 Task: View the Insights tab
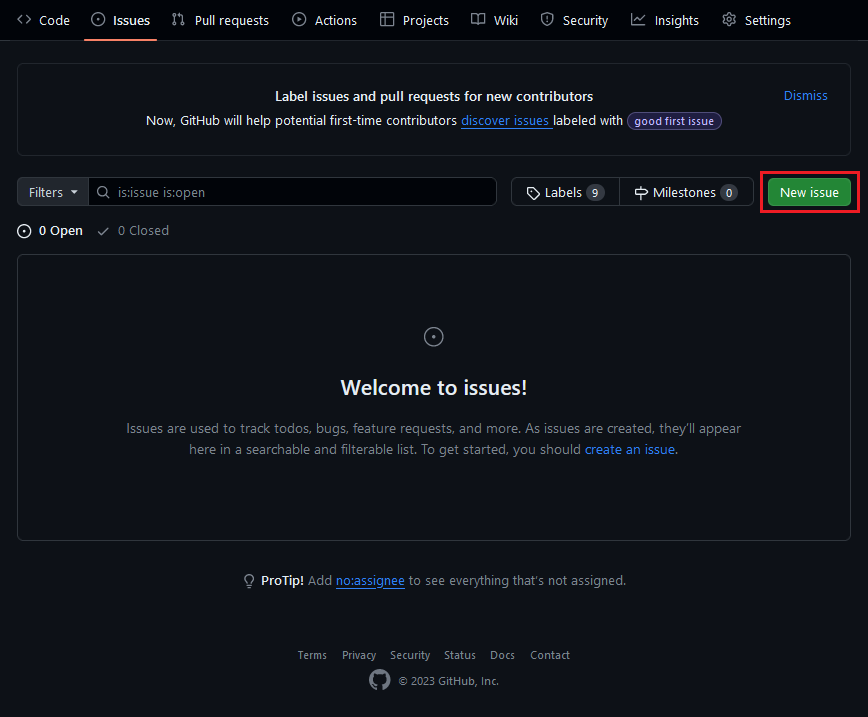[x=665, y=20]
